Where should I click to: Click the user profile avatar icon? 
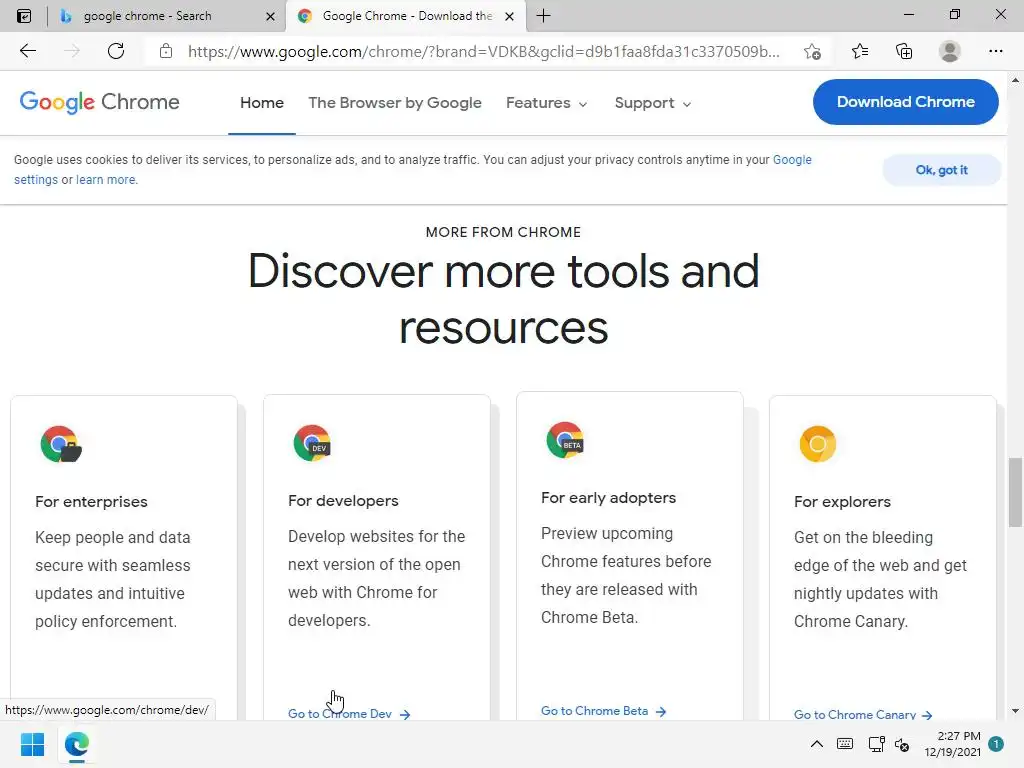coord(950,51)
